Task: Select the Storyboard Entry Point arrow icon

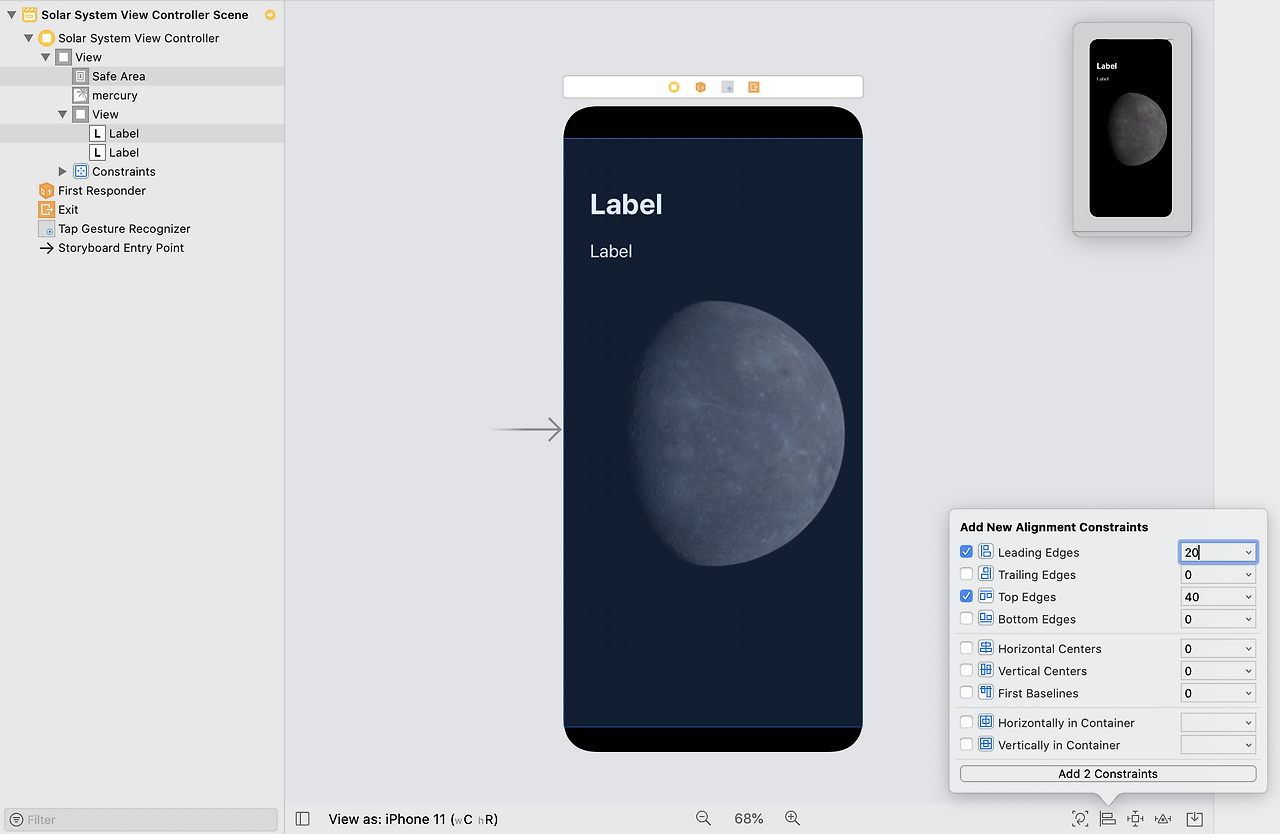Action: [46, 248]
